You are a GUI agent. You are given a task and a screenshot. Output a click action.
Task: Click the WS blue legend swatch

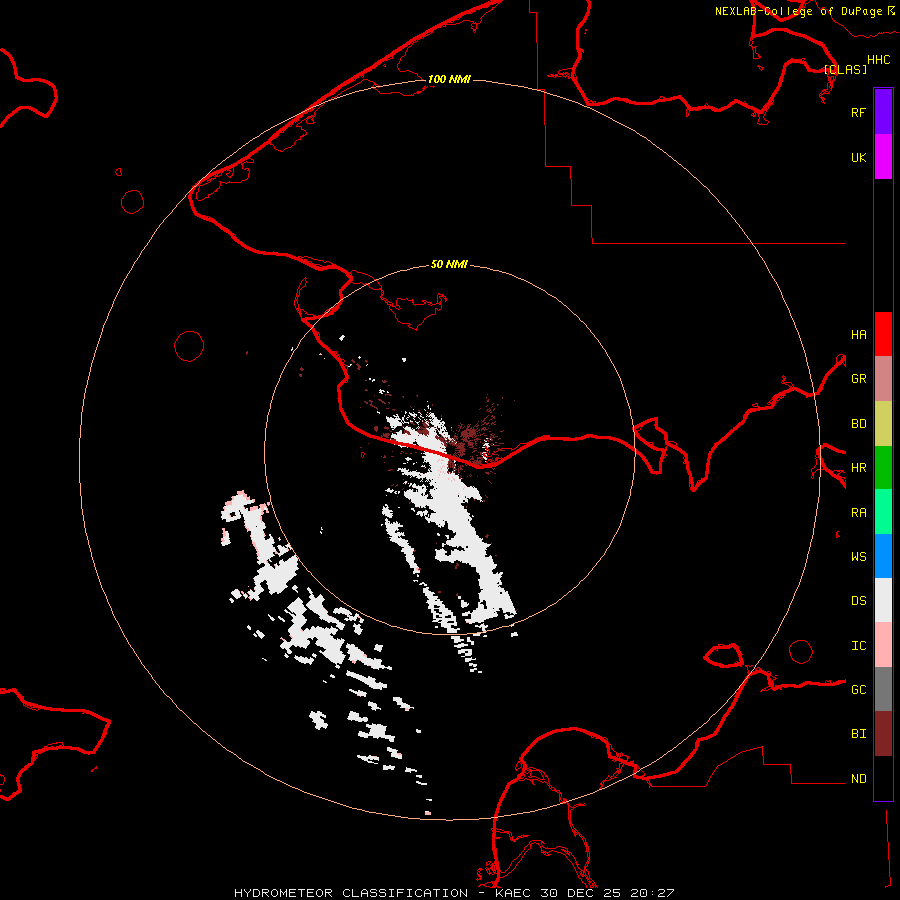883,556
